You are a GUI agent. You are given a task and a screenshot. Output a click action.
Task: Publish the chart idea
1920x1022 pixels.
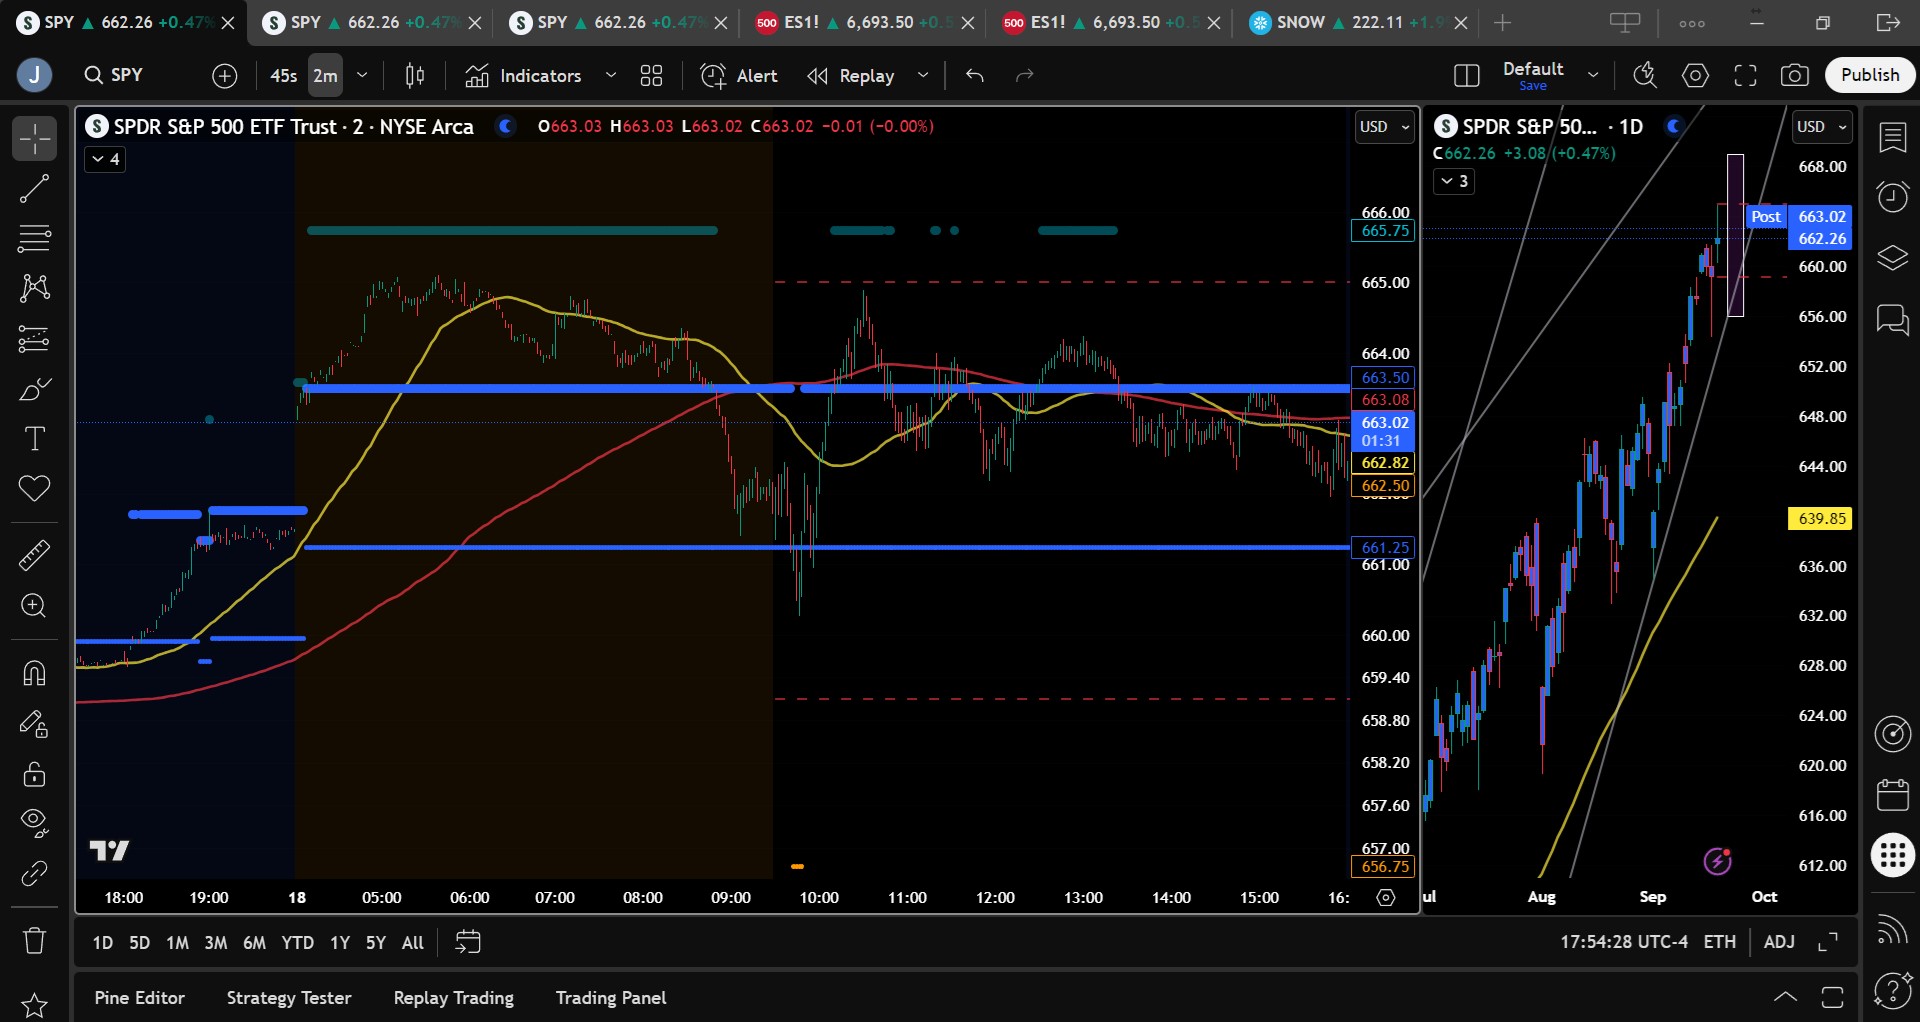1870,75
